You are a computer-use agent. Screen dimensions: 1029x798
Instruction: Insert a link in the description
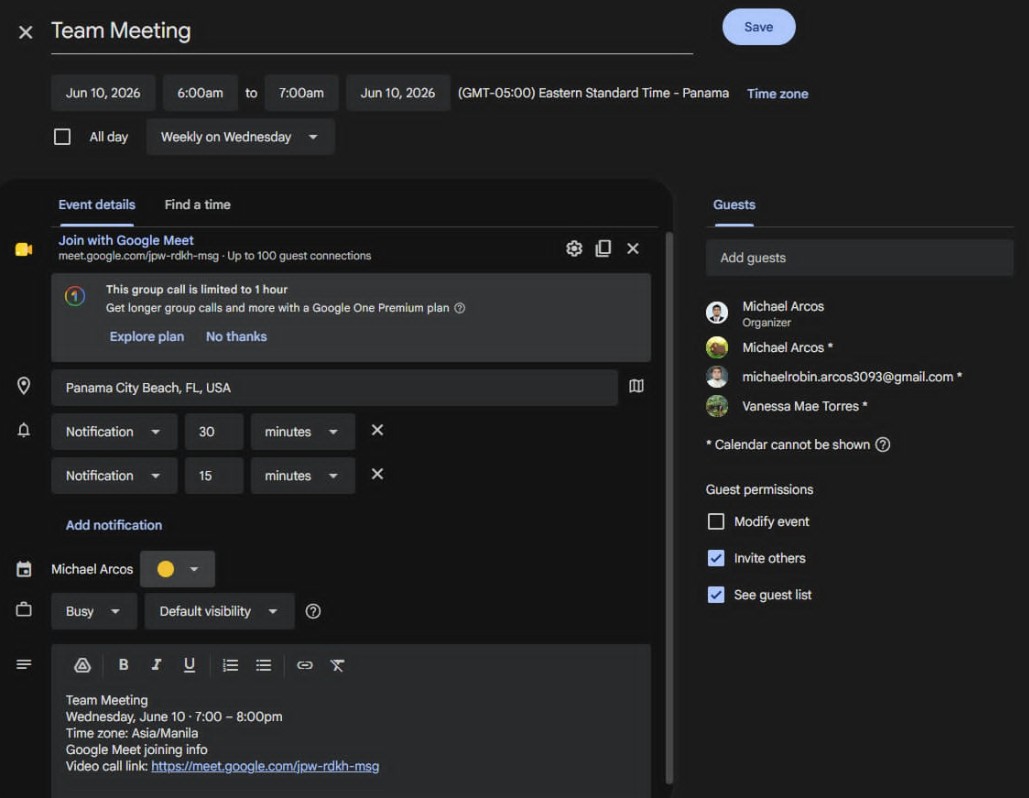tap(304, 665)
